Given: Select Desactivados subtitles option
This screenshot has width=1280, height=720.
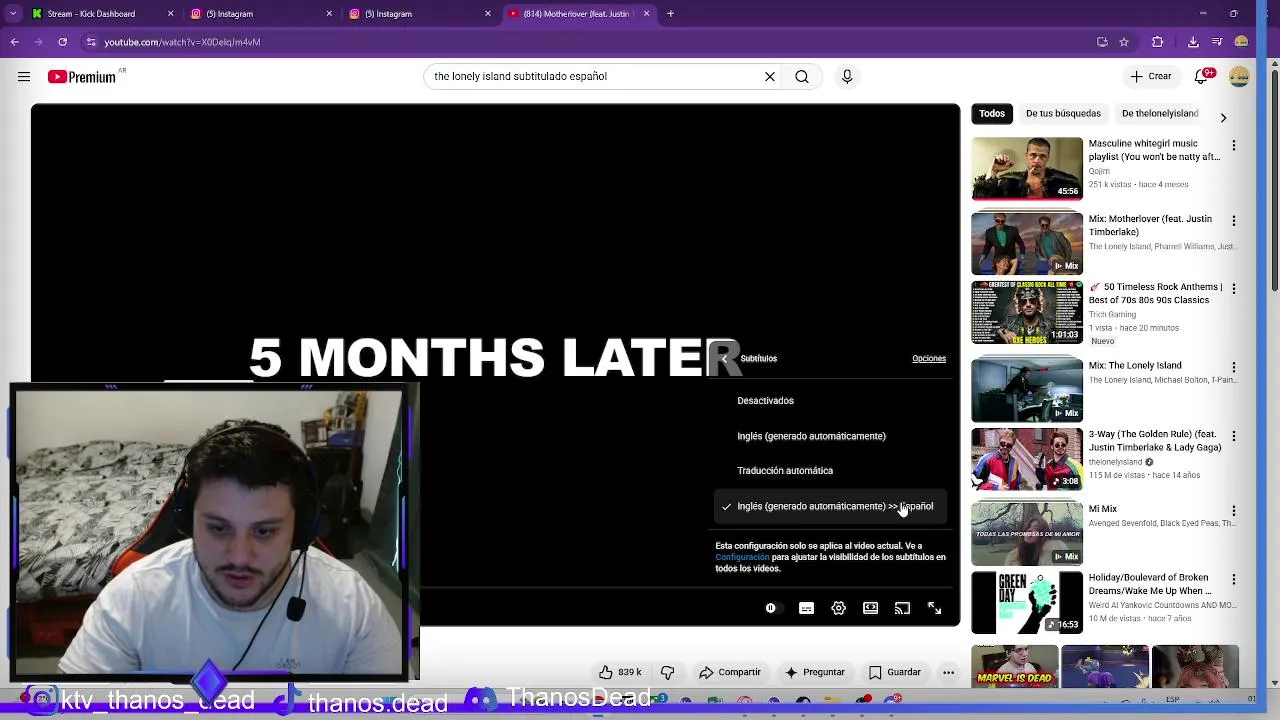Looking at the screenshot, I should 832,400.
